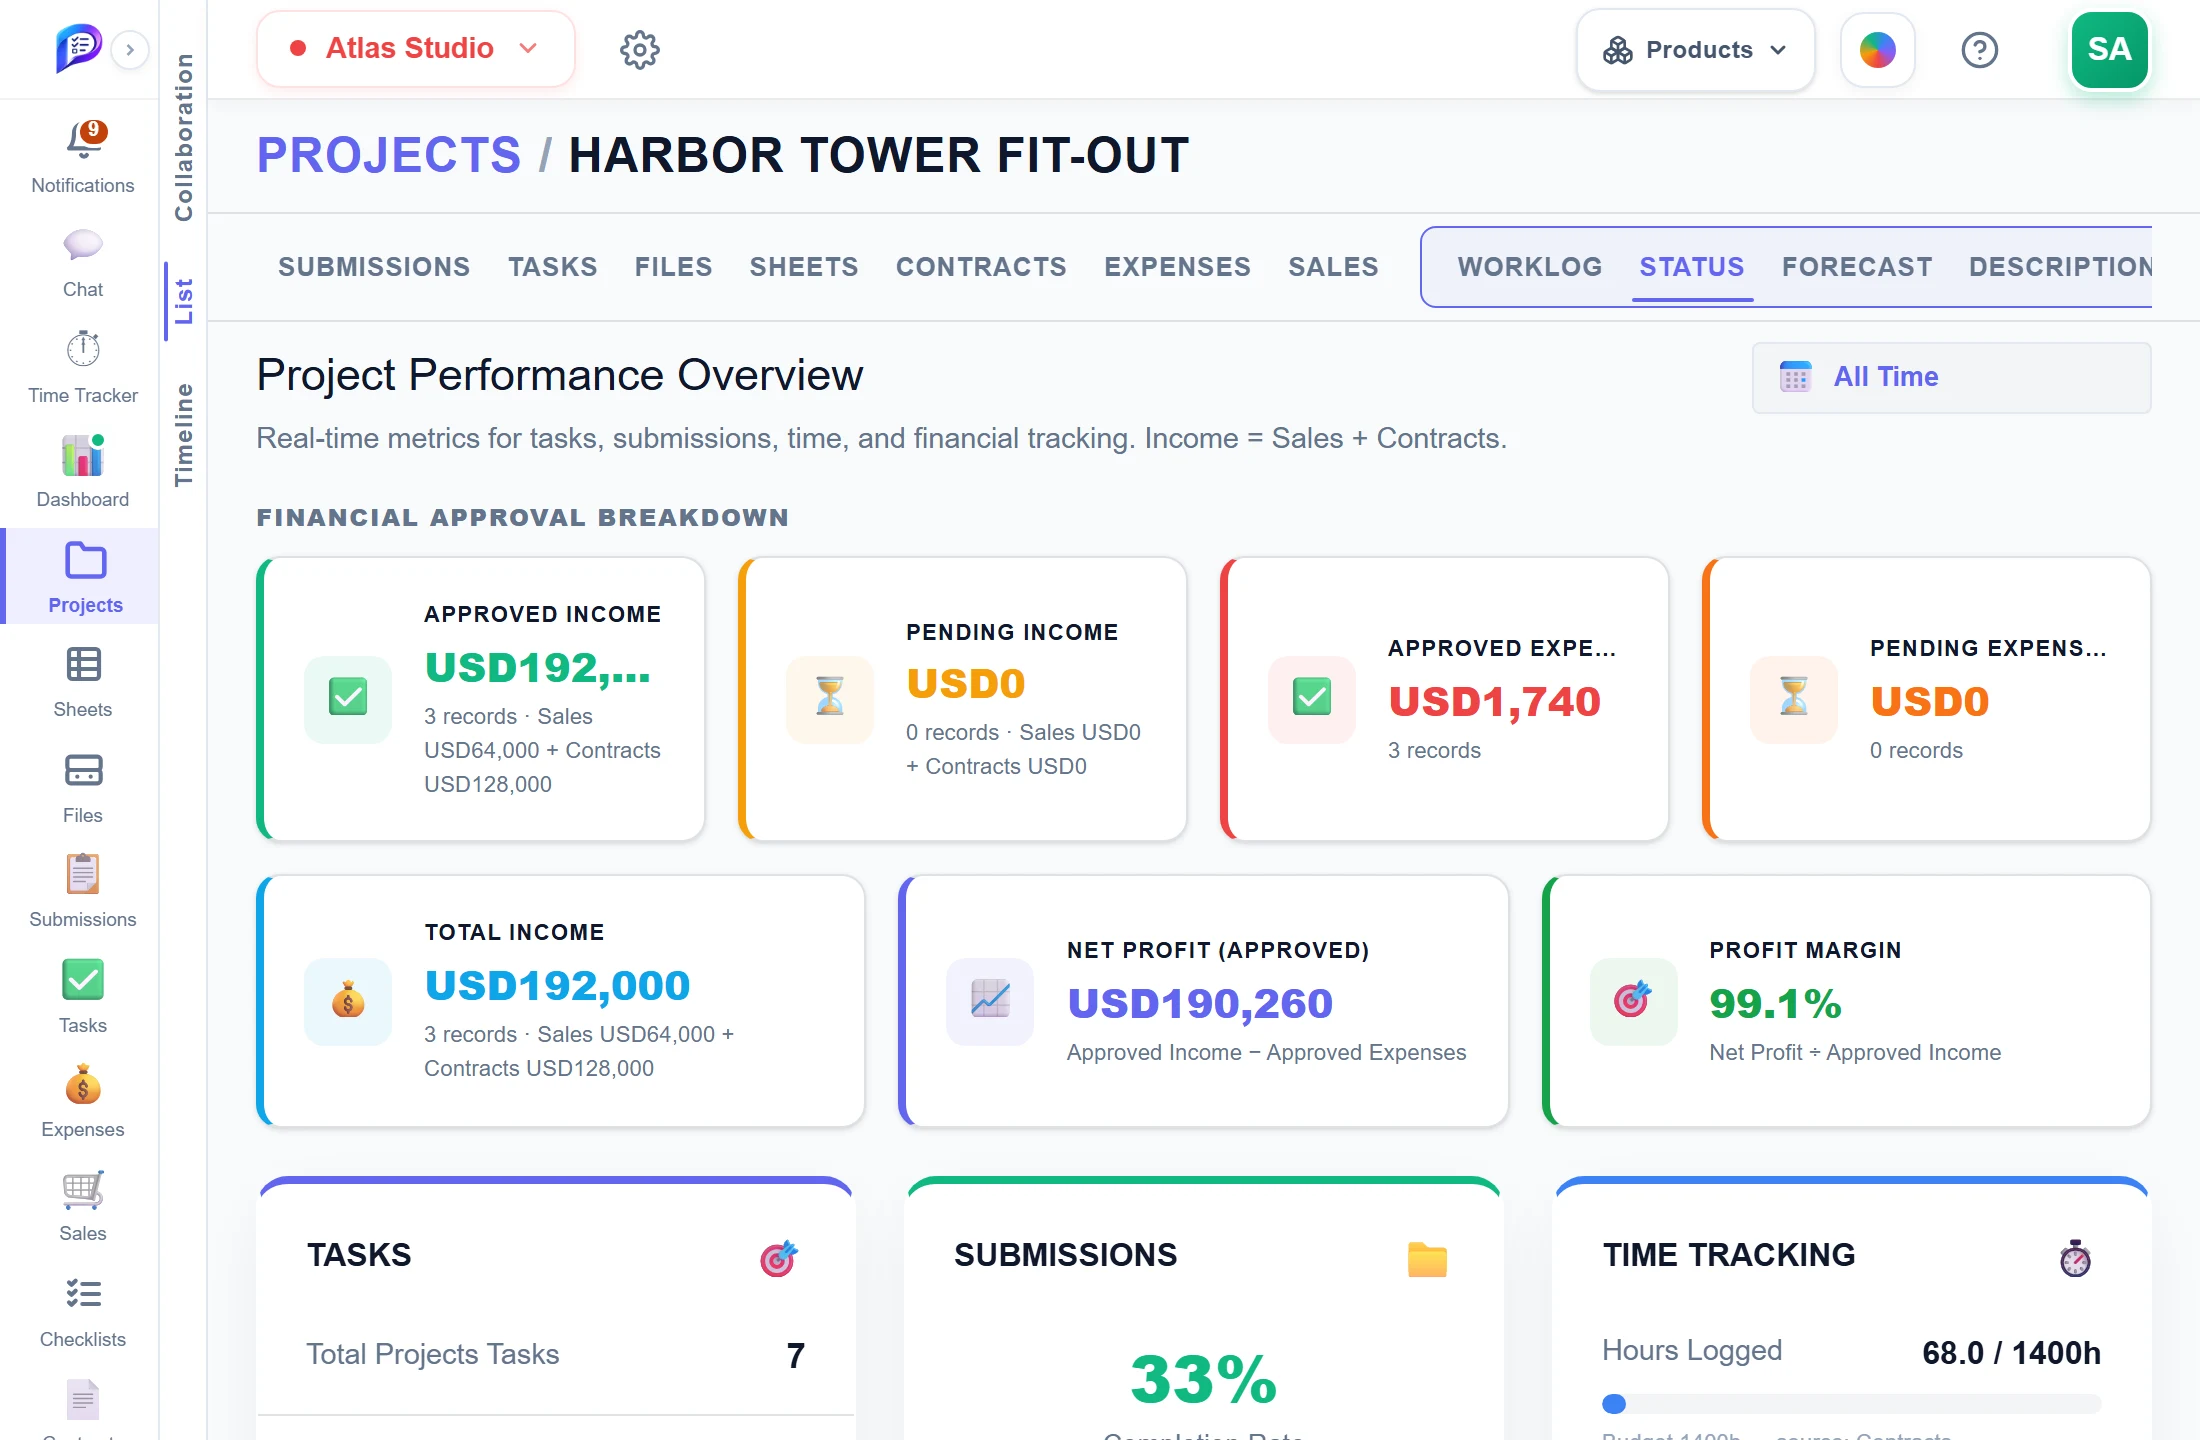This screenshot has height=1440, width=2200.
Task: Open Expenses money bag in sidebar
Action: pyautogui.click(x=83, y=1085)
